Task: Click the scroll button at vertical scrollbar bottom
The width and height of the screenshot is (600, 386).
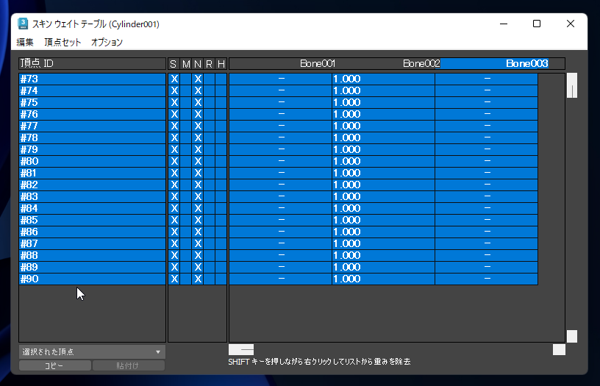Action: pos(572,336)
